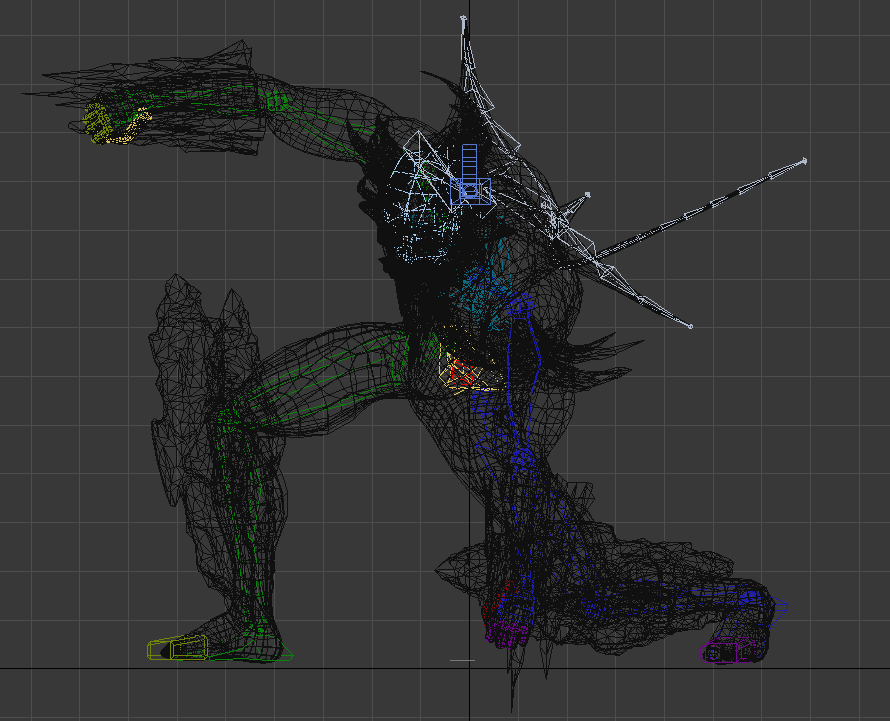Click the end nub of the long diagonal bone chain
Screen dimensions: 890x721
pyautogui.click(x=804, y=161)
